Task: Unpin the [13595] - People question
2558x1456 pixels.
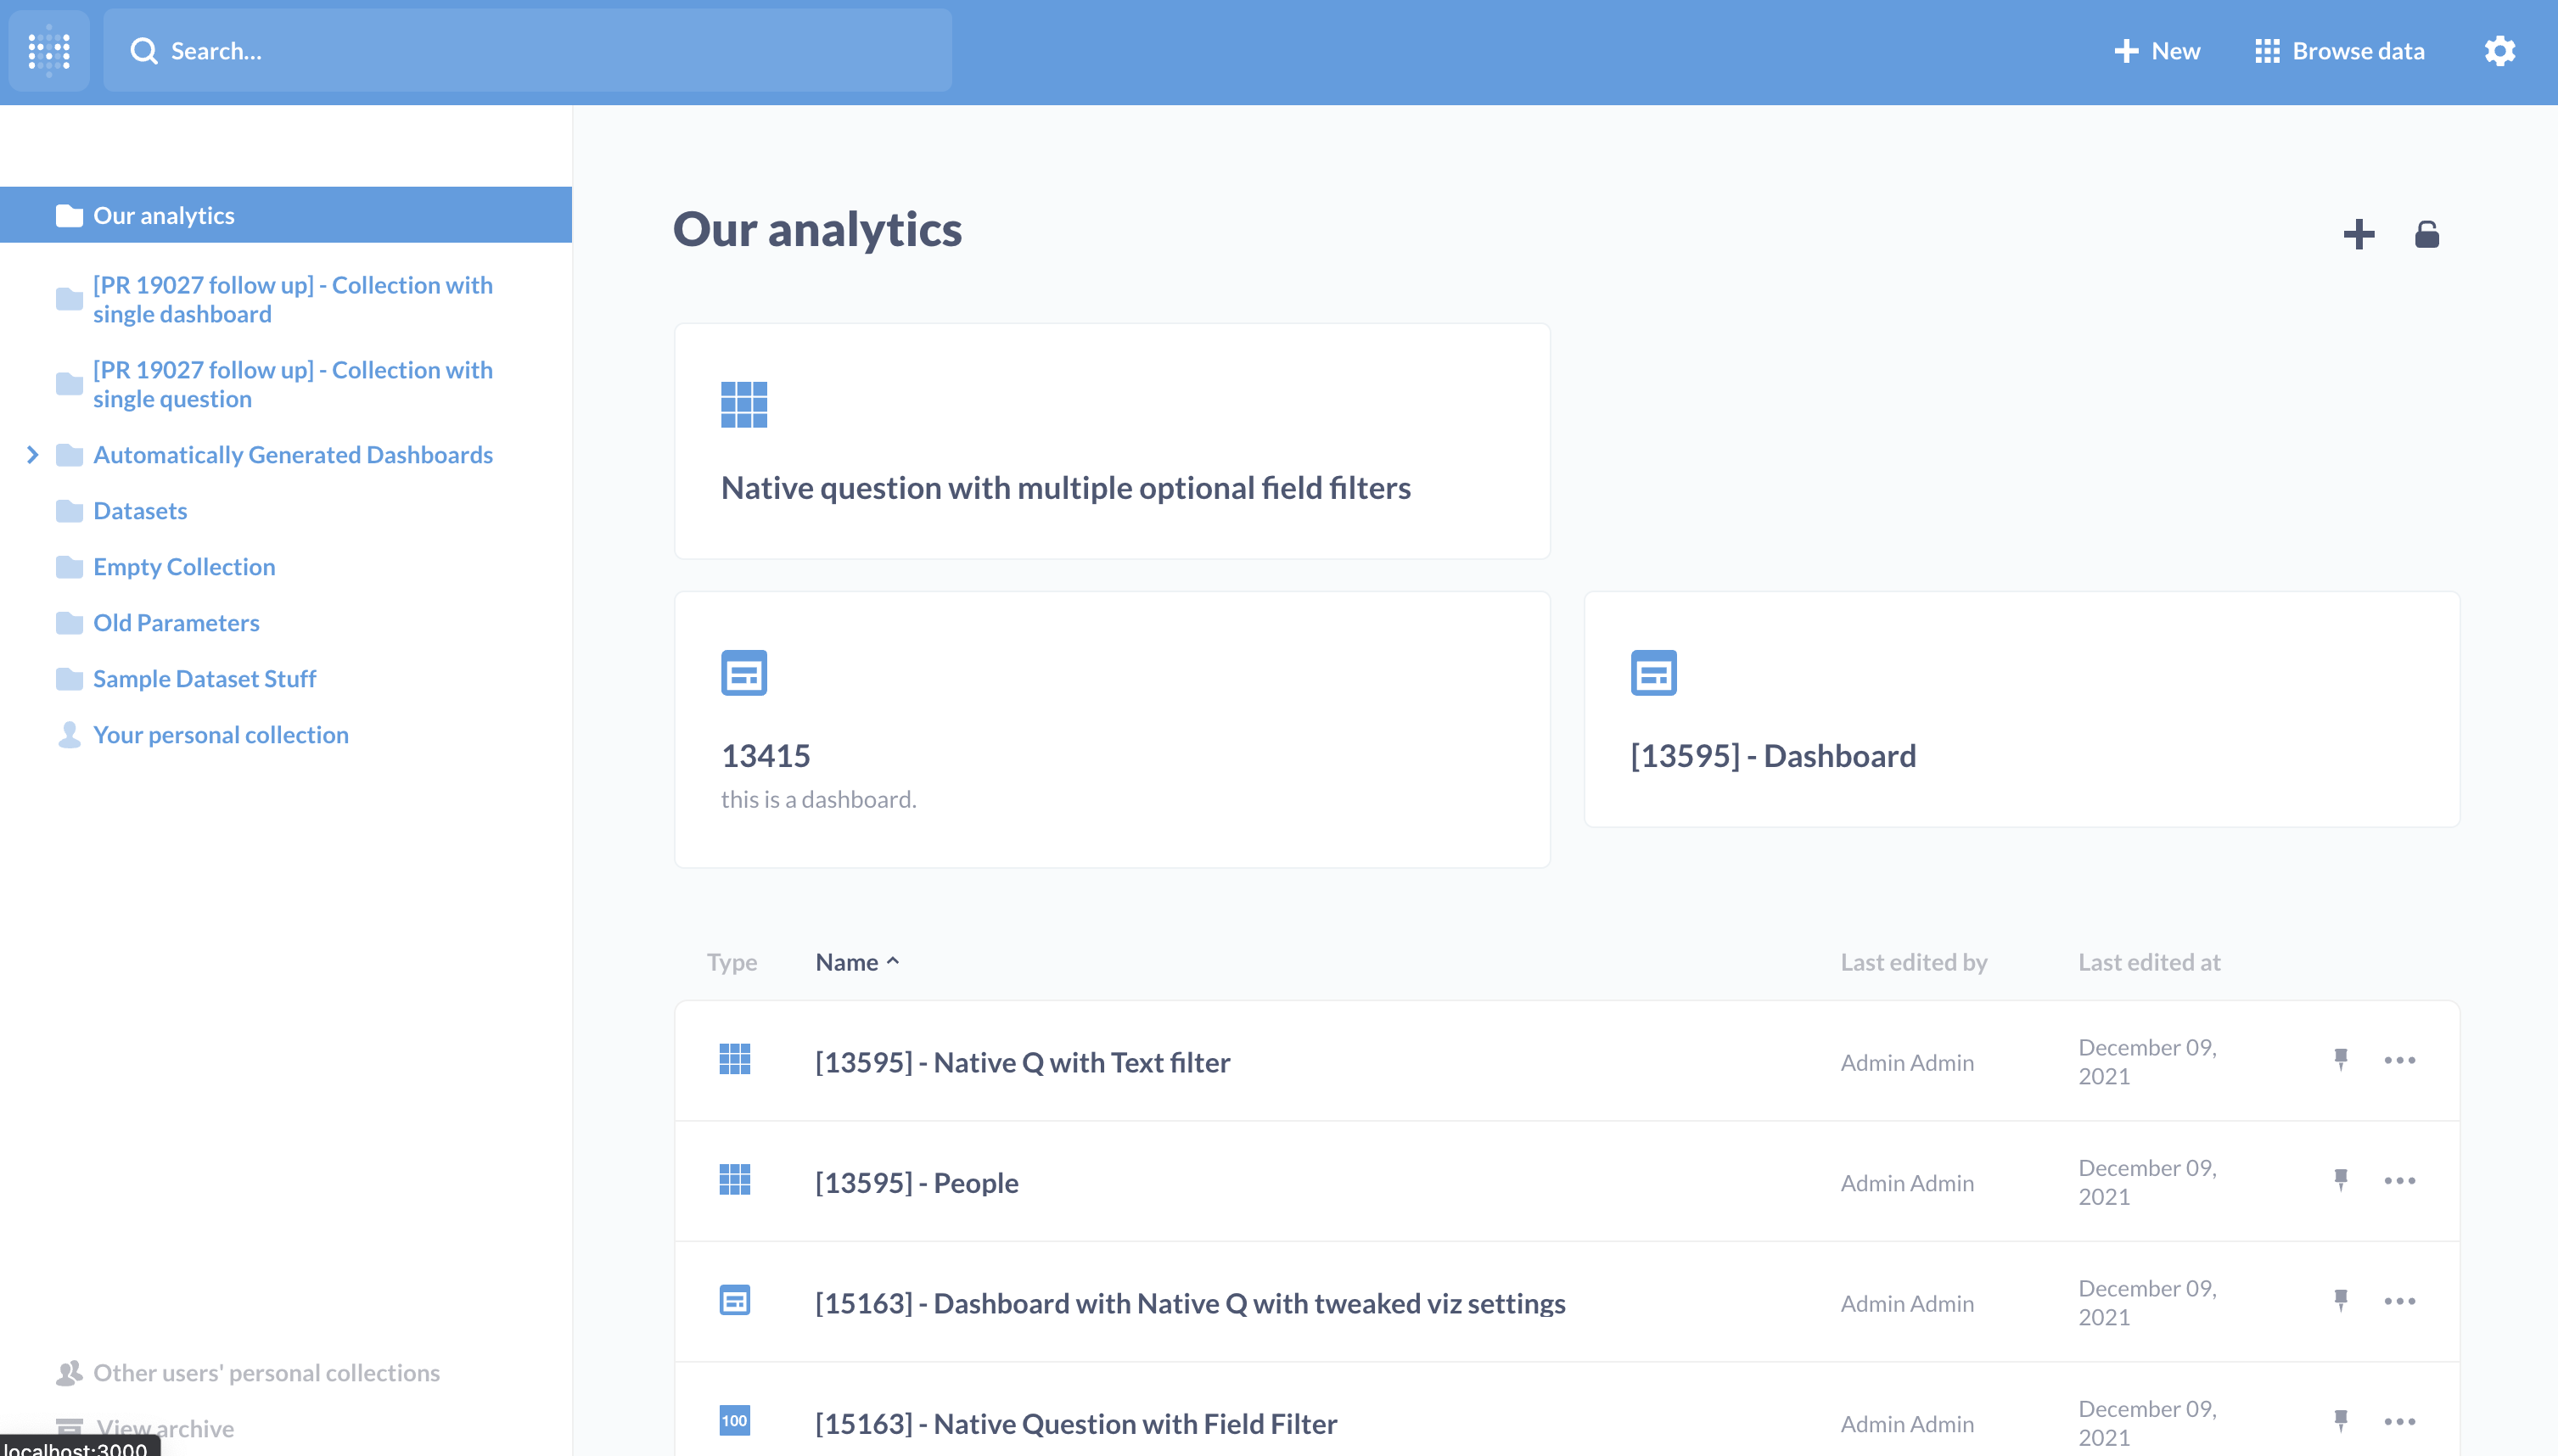Action: coord(2340,1181)
